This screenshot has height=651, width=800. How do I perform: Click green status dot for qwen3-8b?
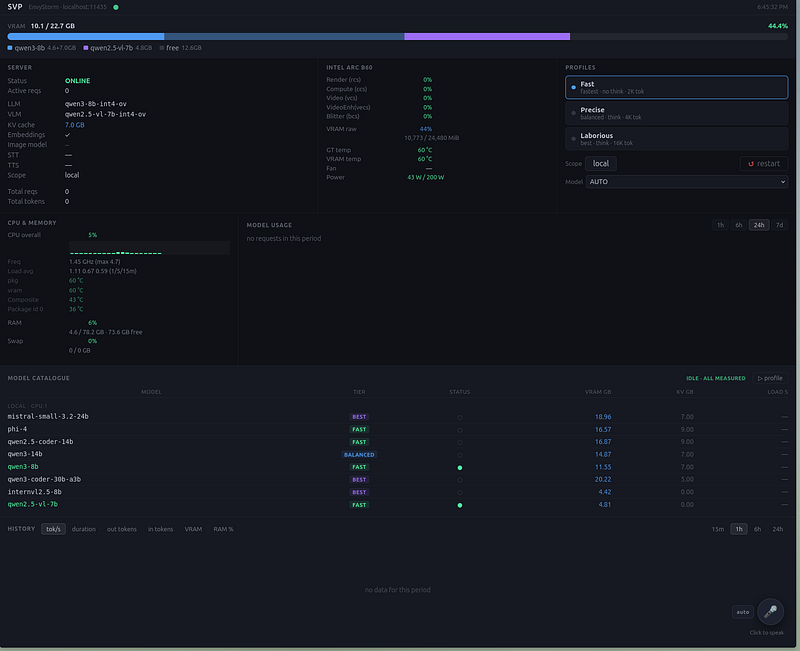tap(460, 468)
